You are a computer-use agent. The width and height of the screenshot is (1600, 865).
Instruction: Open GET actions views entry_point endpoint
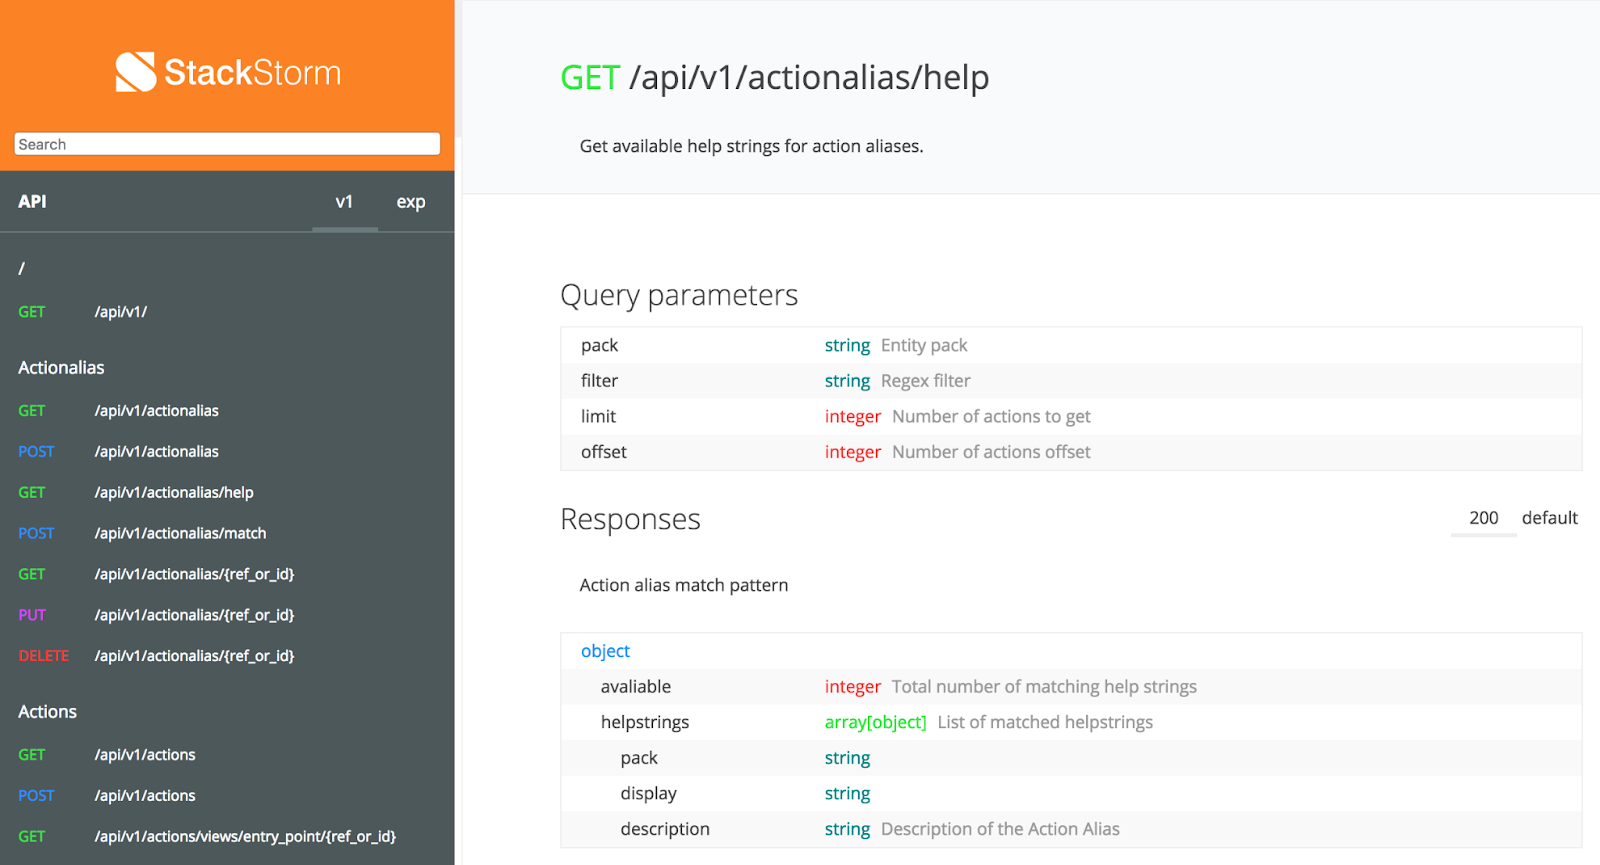(245, 837)
